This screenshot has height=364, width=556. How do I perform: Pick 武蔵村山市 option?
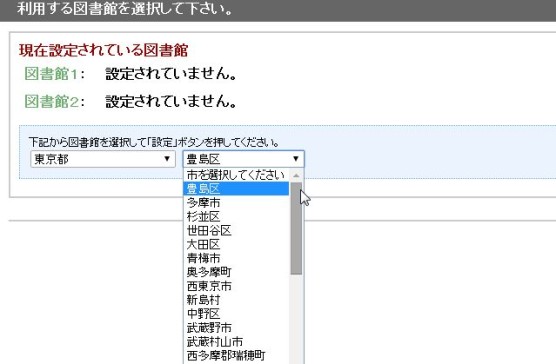tap(236, 342)
